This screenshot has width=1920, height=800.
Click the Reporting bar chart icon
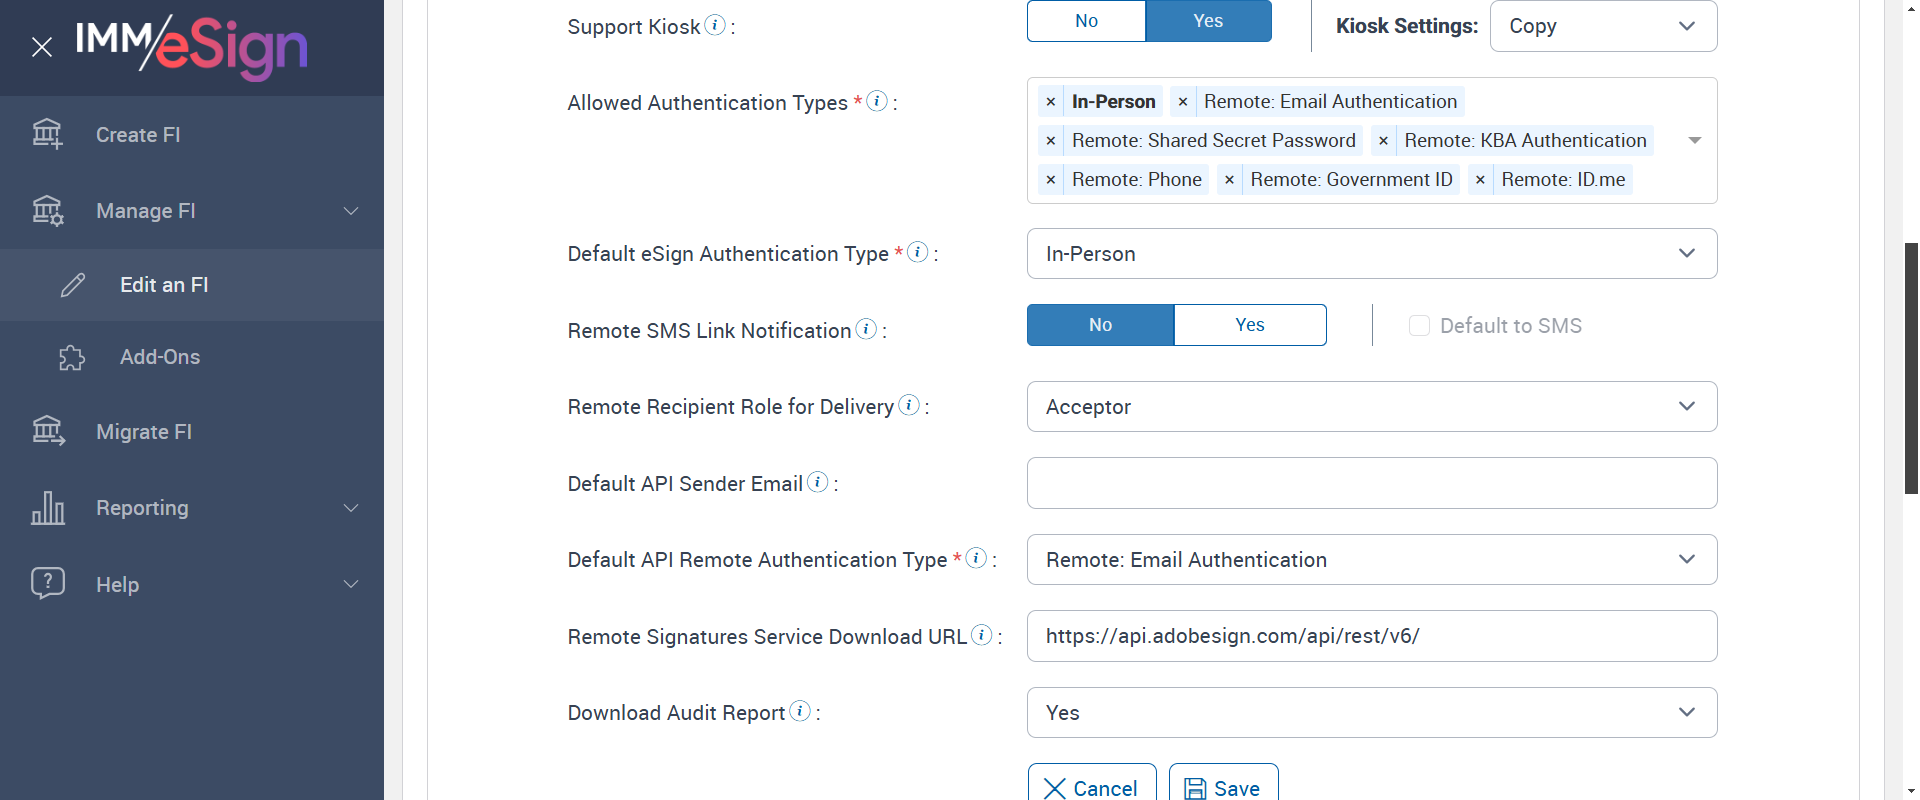pyautogui.click(x=48, y=508)
